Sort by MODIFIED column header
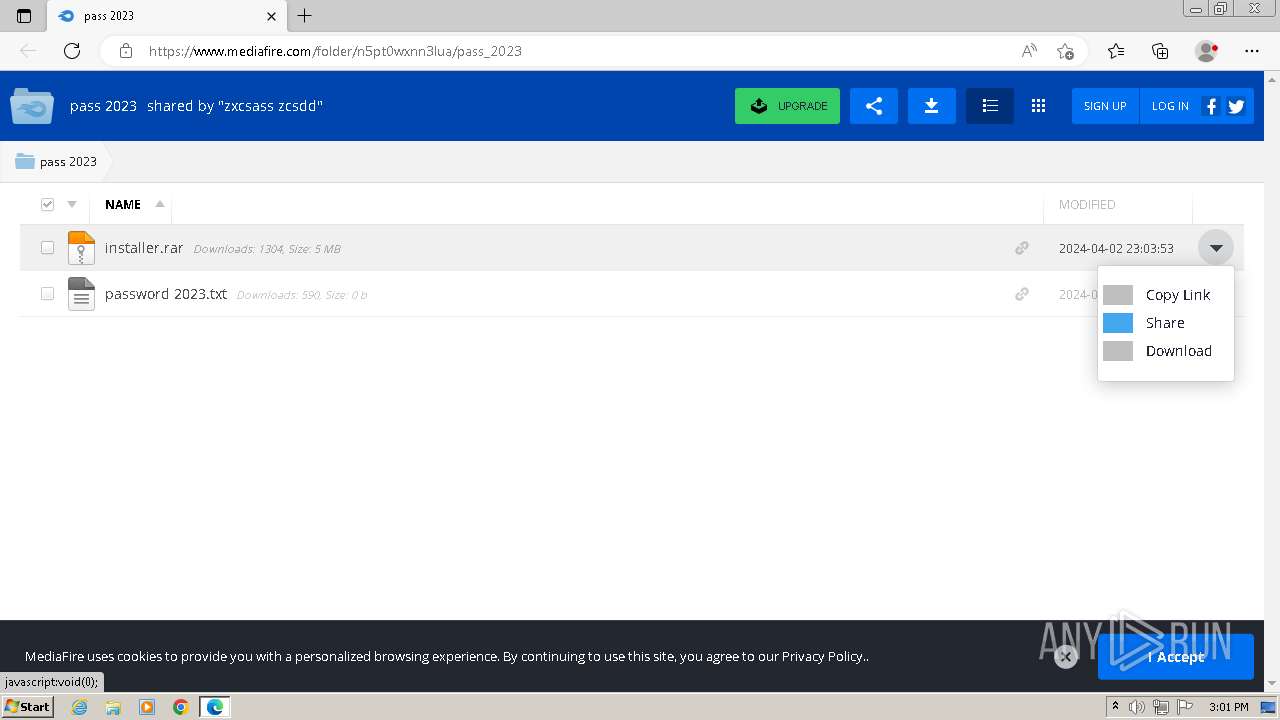The height and width of the screenshot is (720, 1280). click(1087, 204)
